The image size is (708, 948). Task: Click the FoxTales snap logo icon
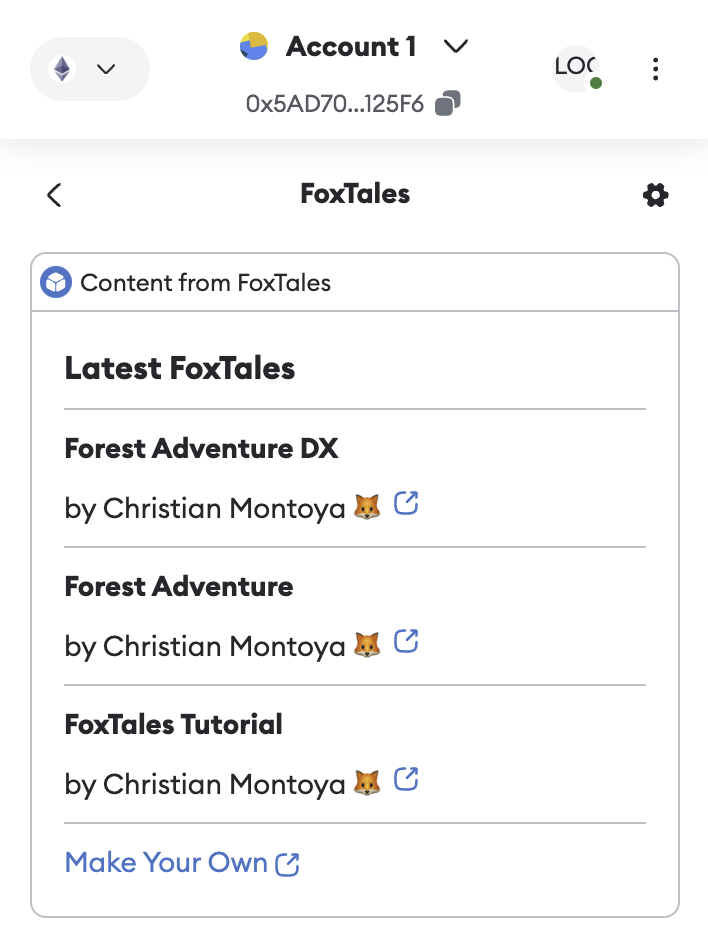(x=55, y=282)
